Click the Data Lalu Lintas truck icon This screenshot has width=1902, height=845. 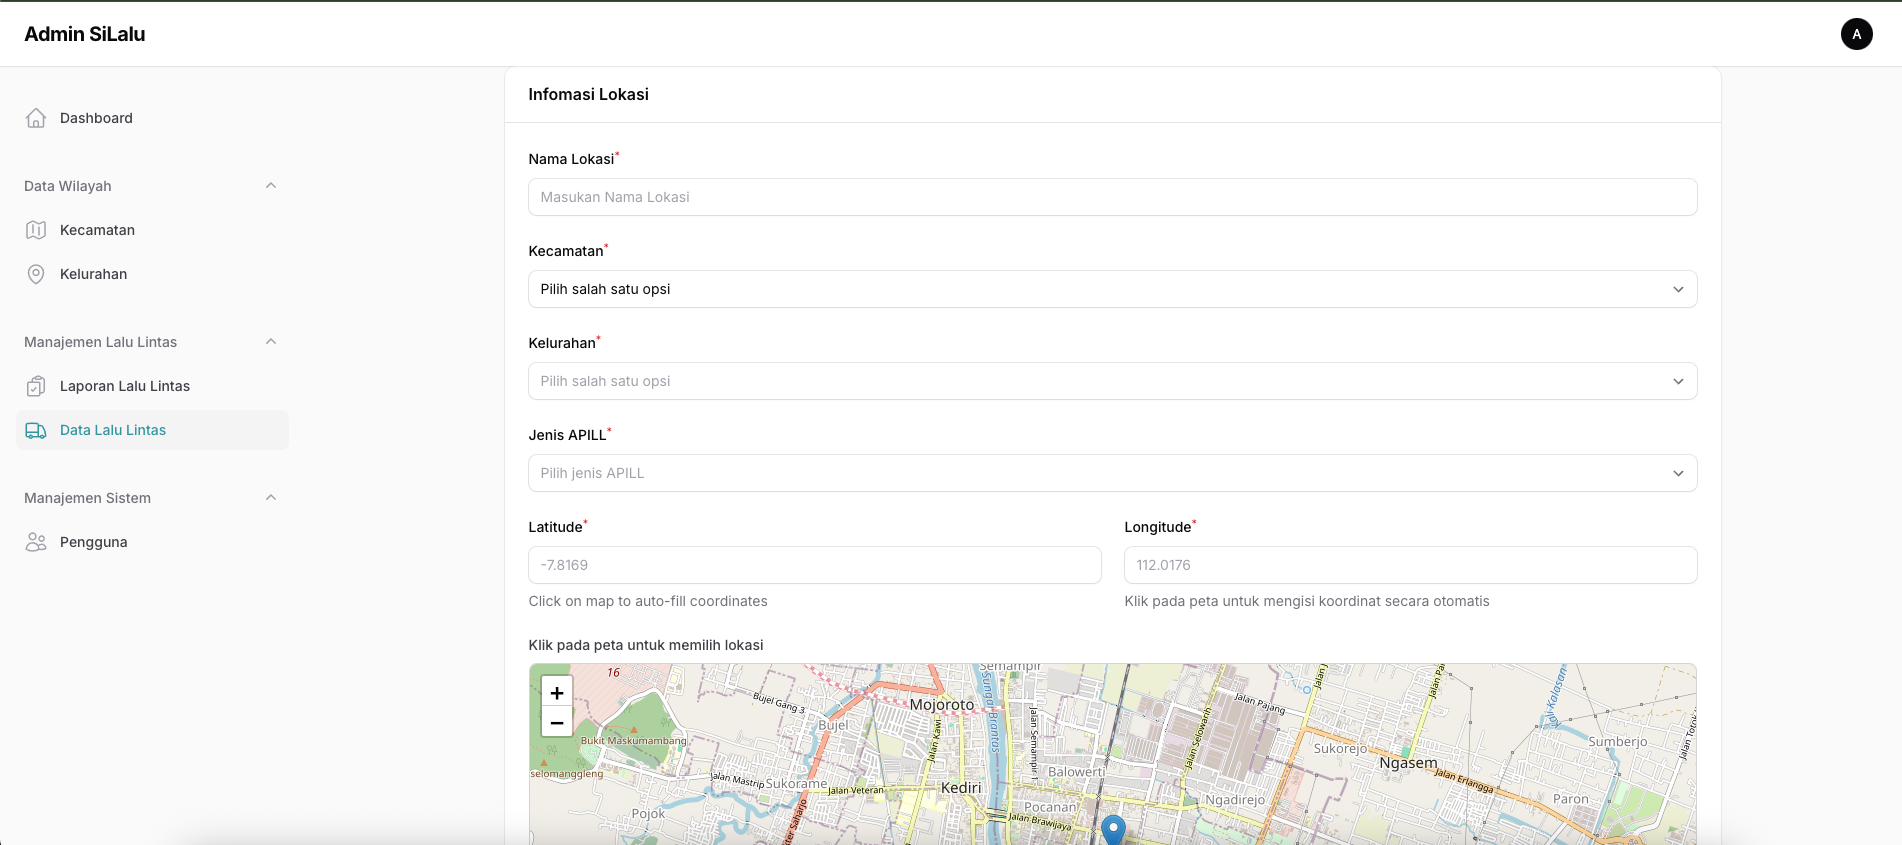tap(36, 430)
